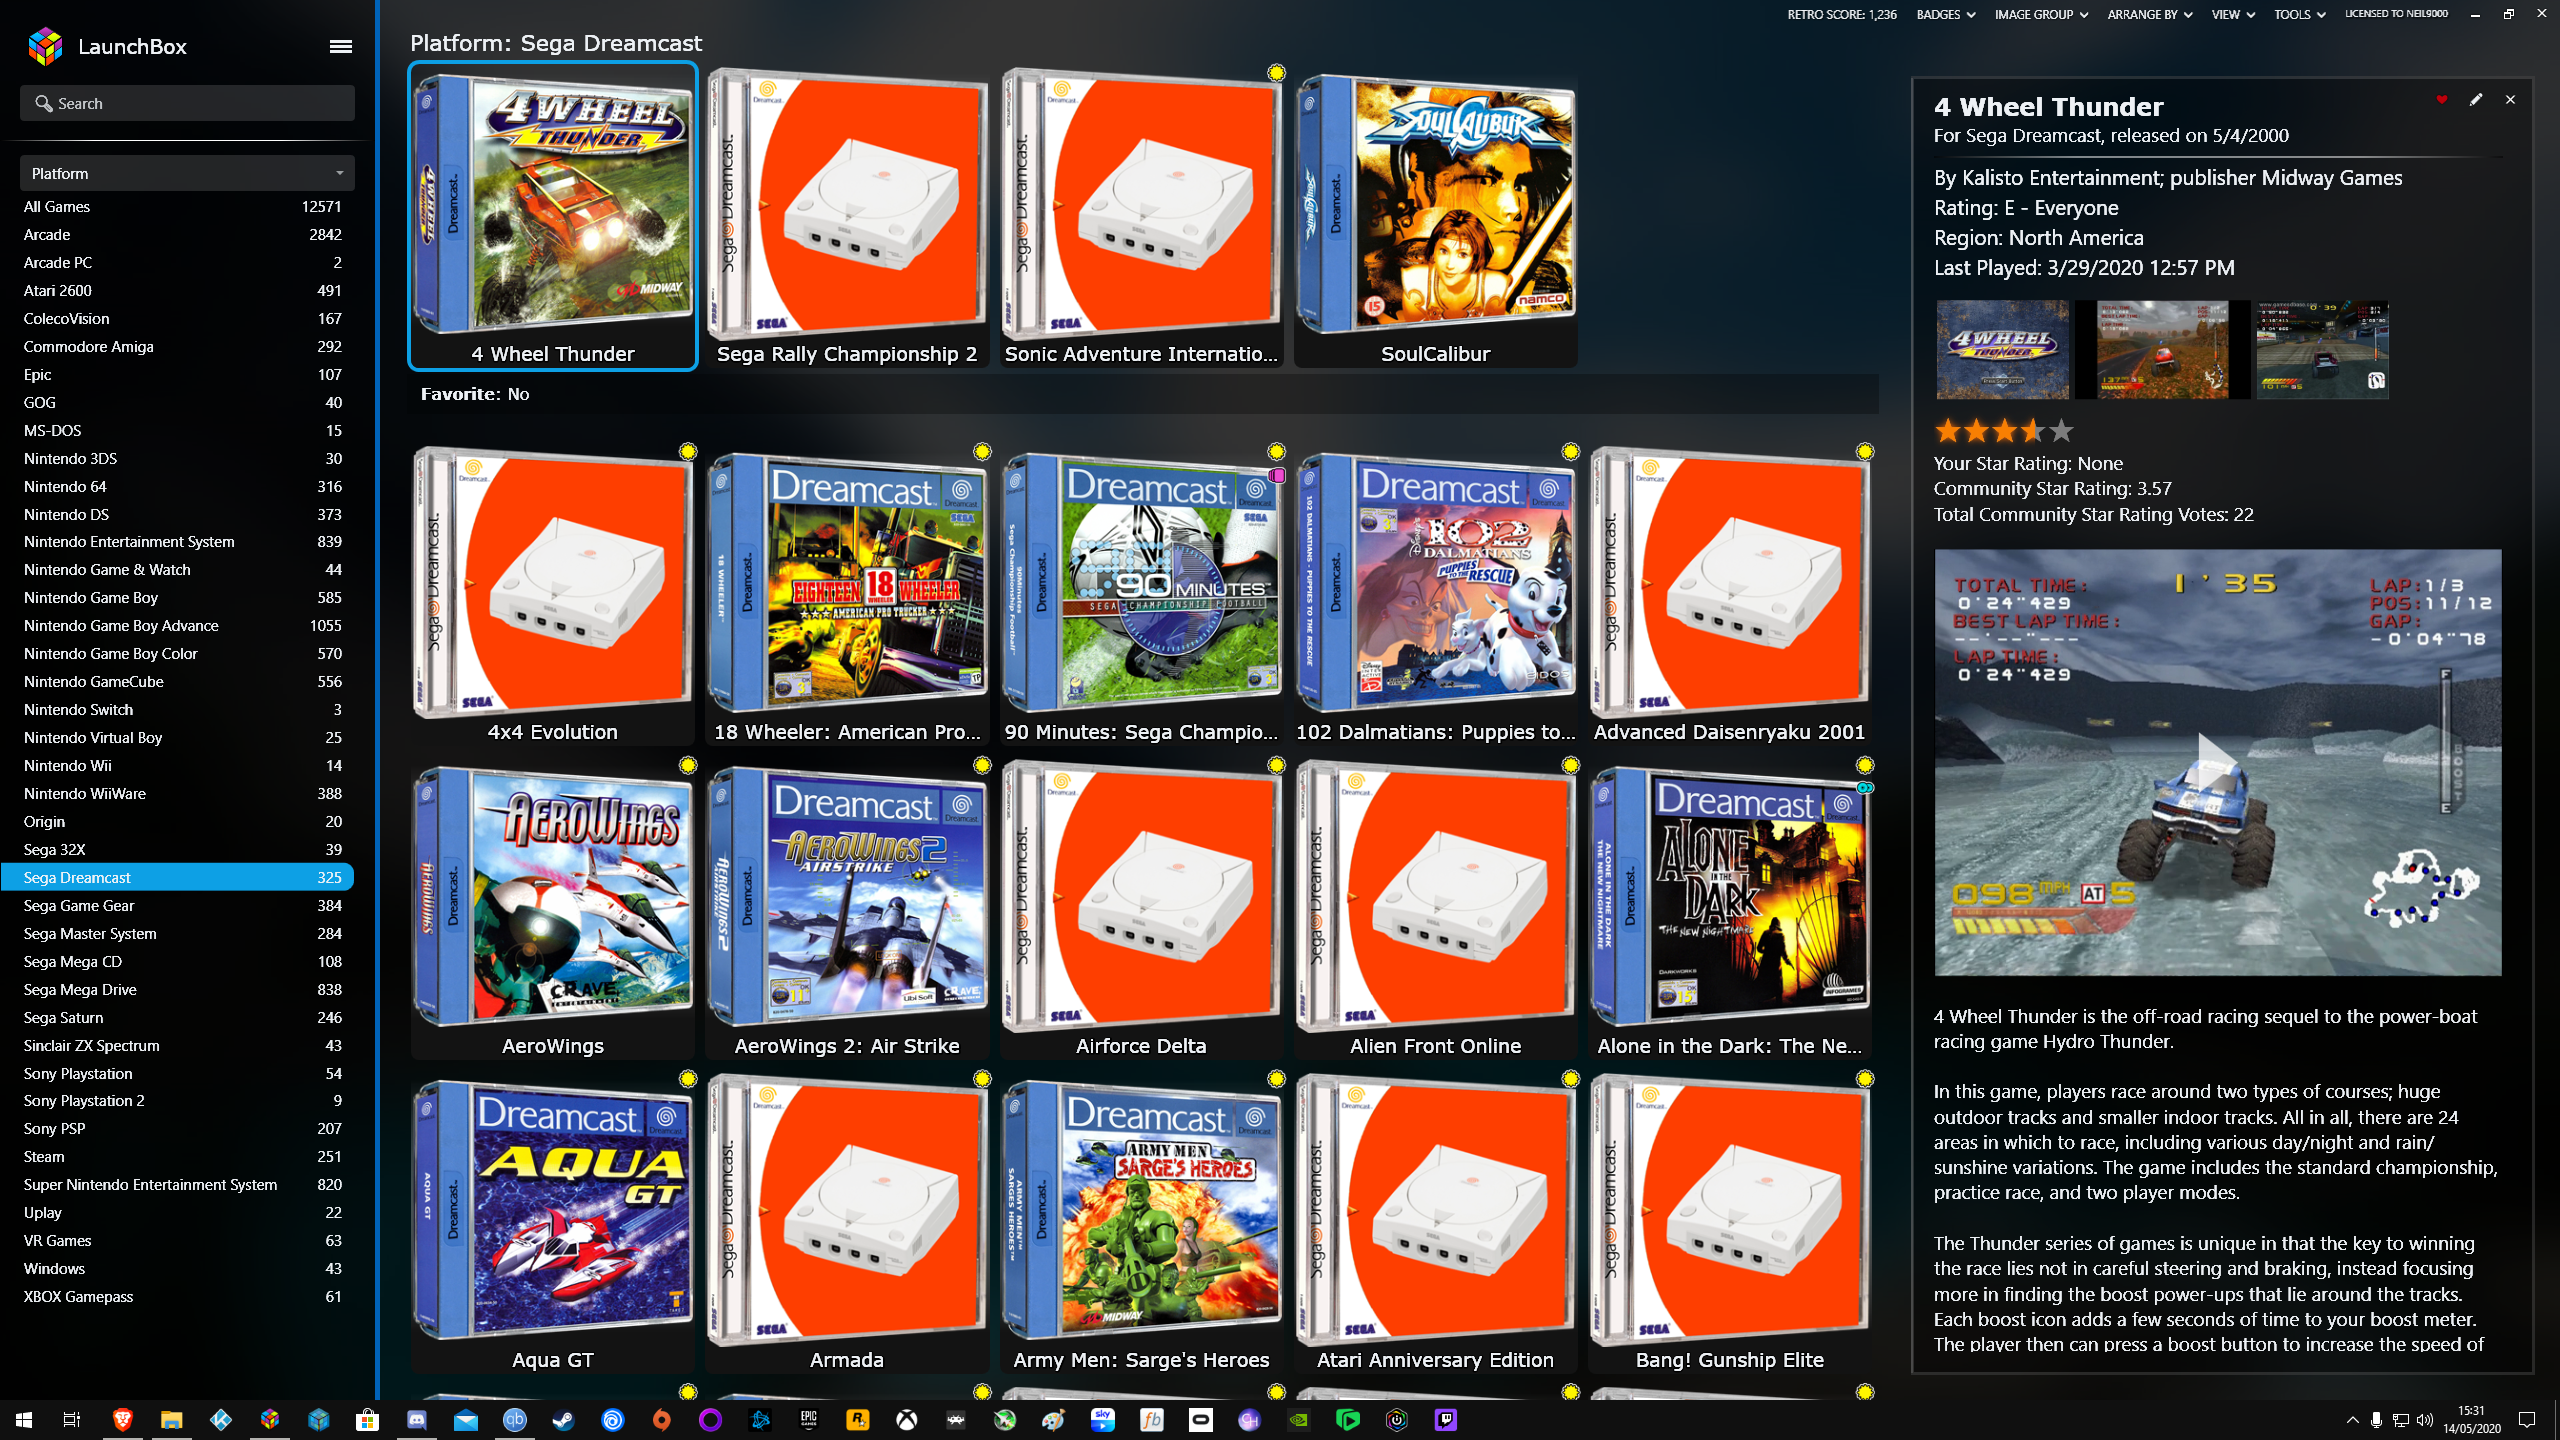
Task: Expand the Image Group dropdown
Action: (x=2041, y=14)
